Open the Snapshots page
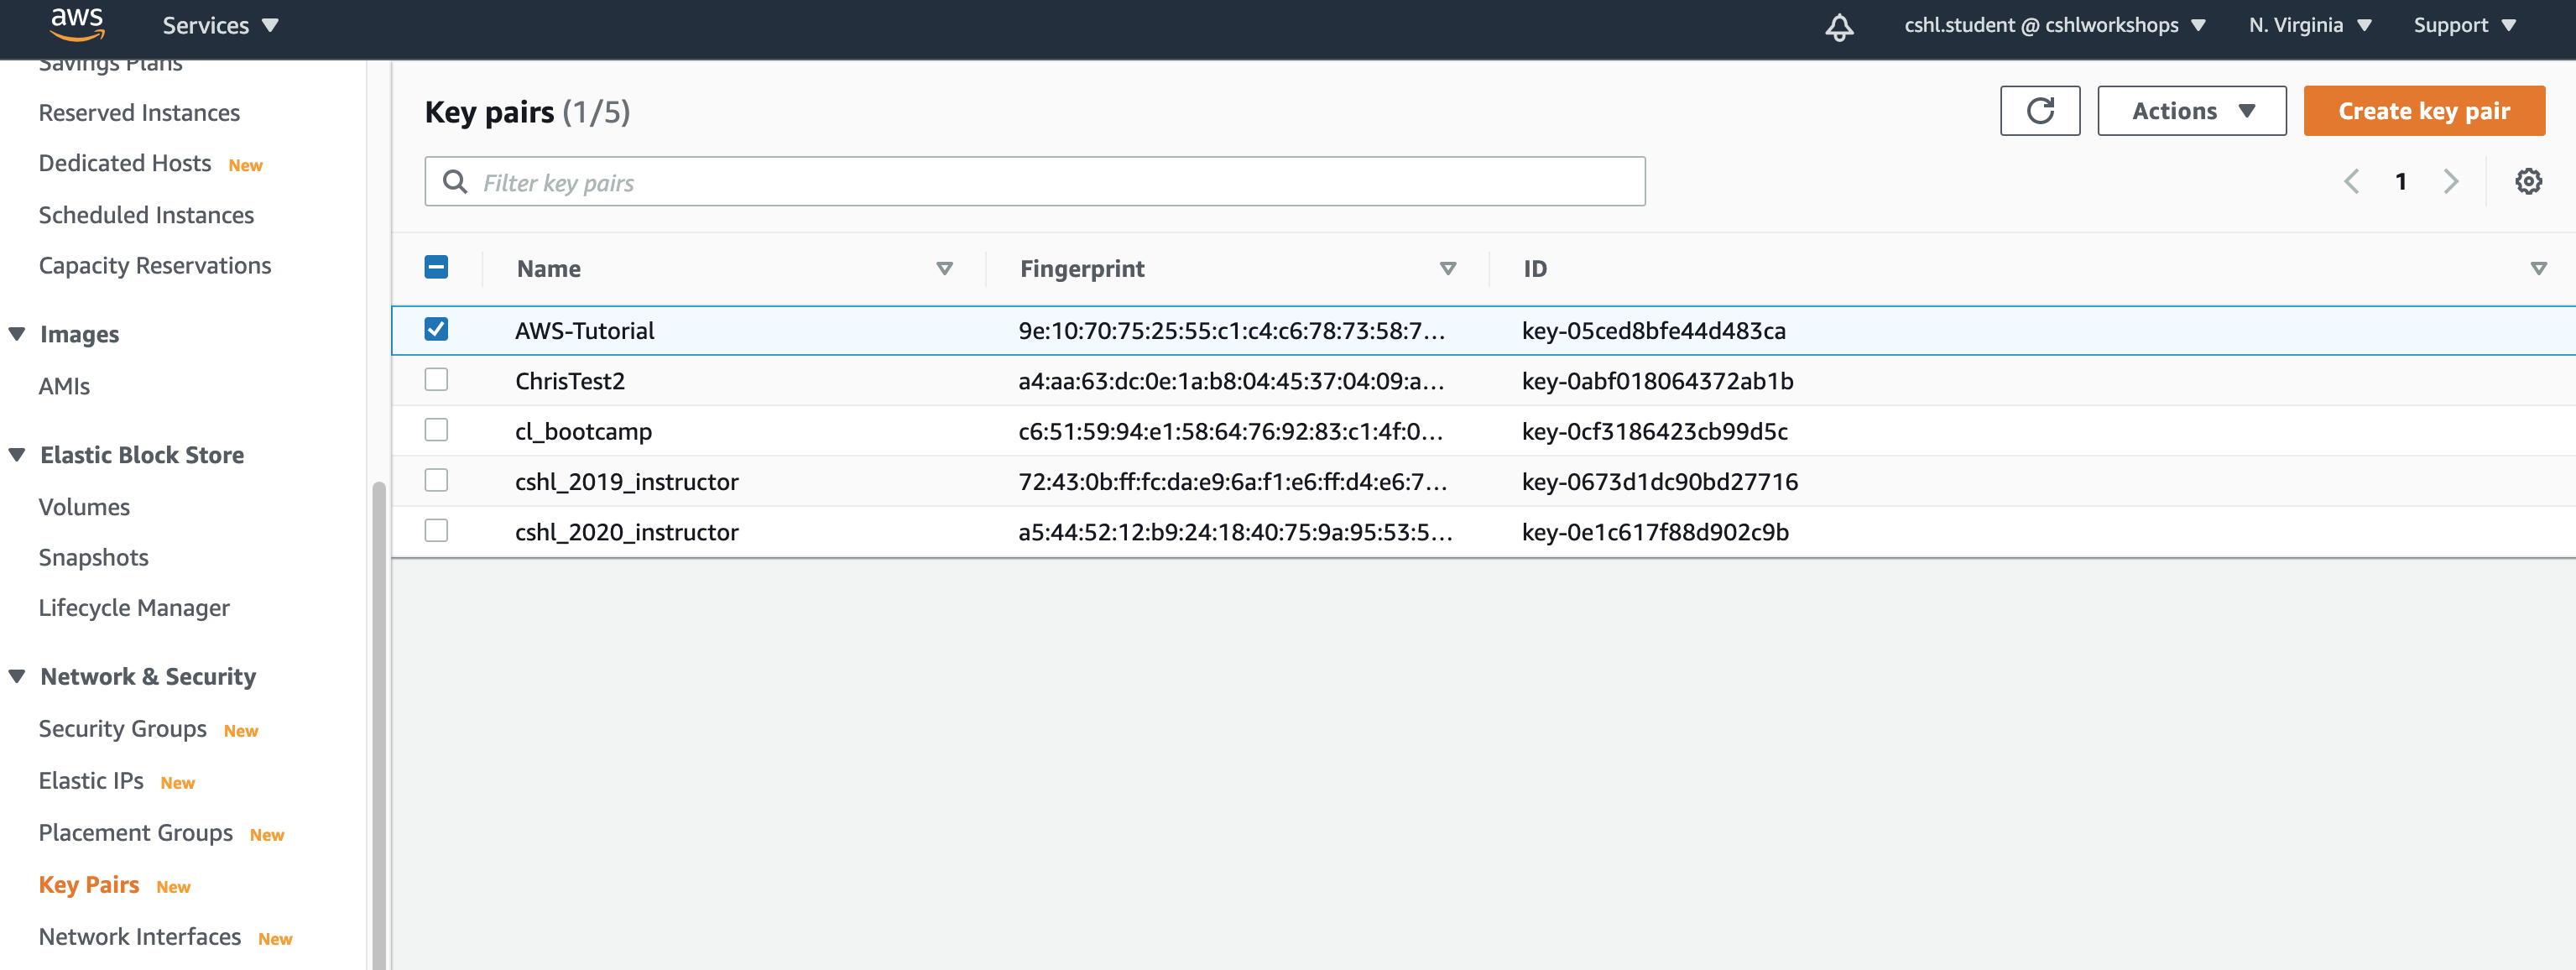Screen dimensions: 2576x970 93,557
